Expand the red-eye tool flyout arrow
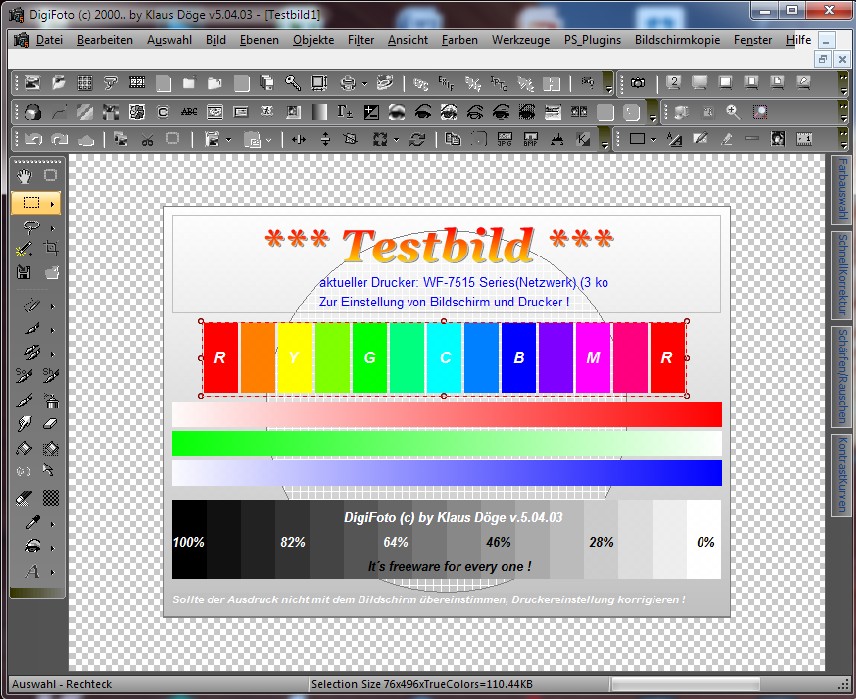Screen dimensions: 856x699 [52, 548]
